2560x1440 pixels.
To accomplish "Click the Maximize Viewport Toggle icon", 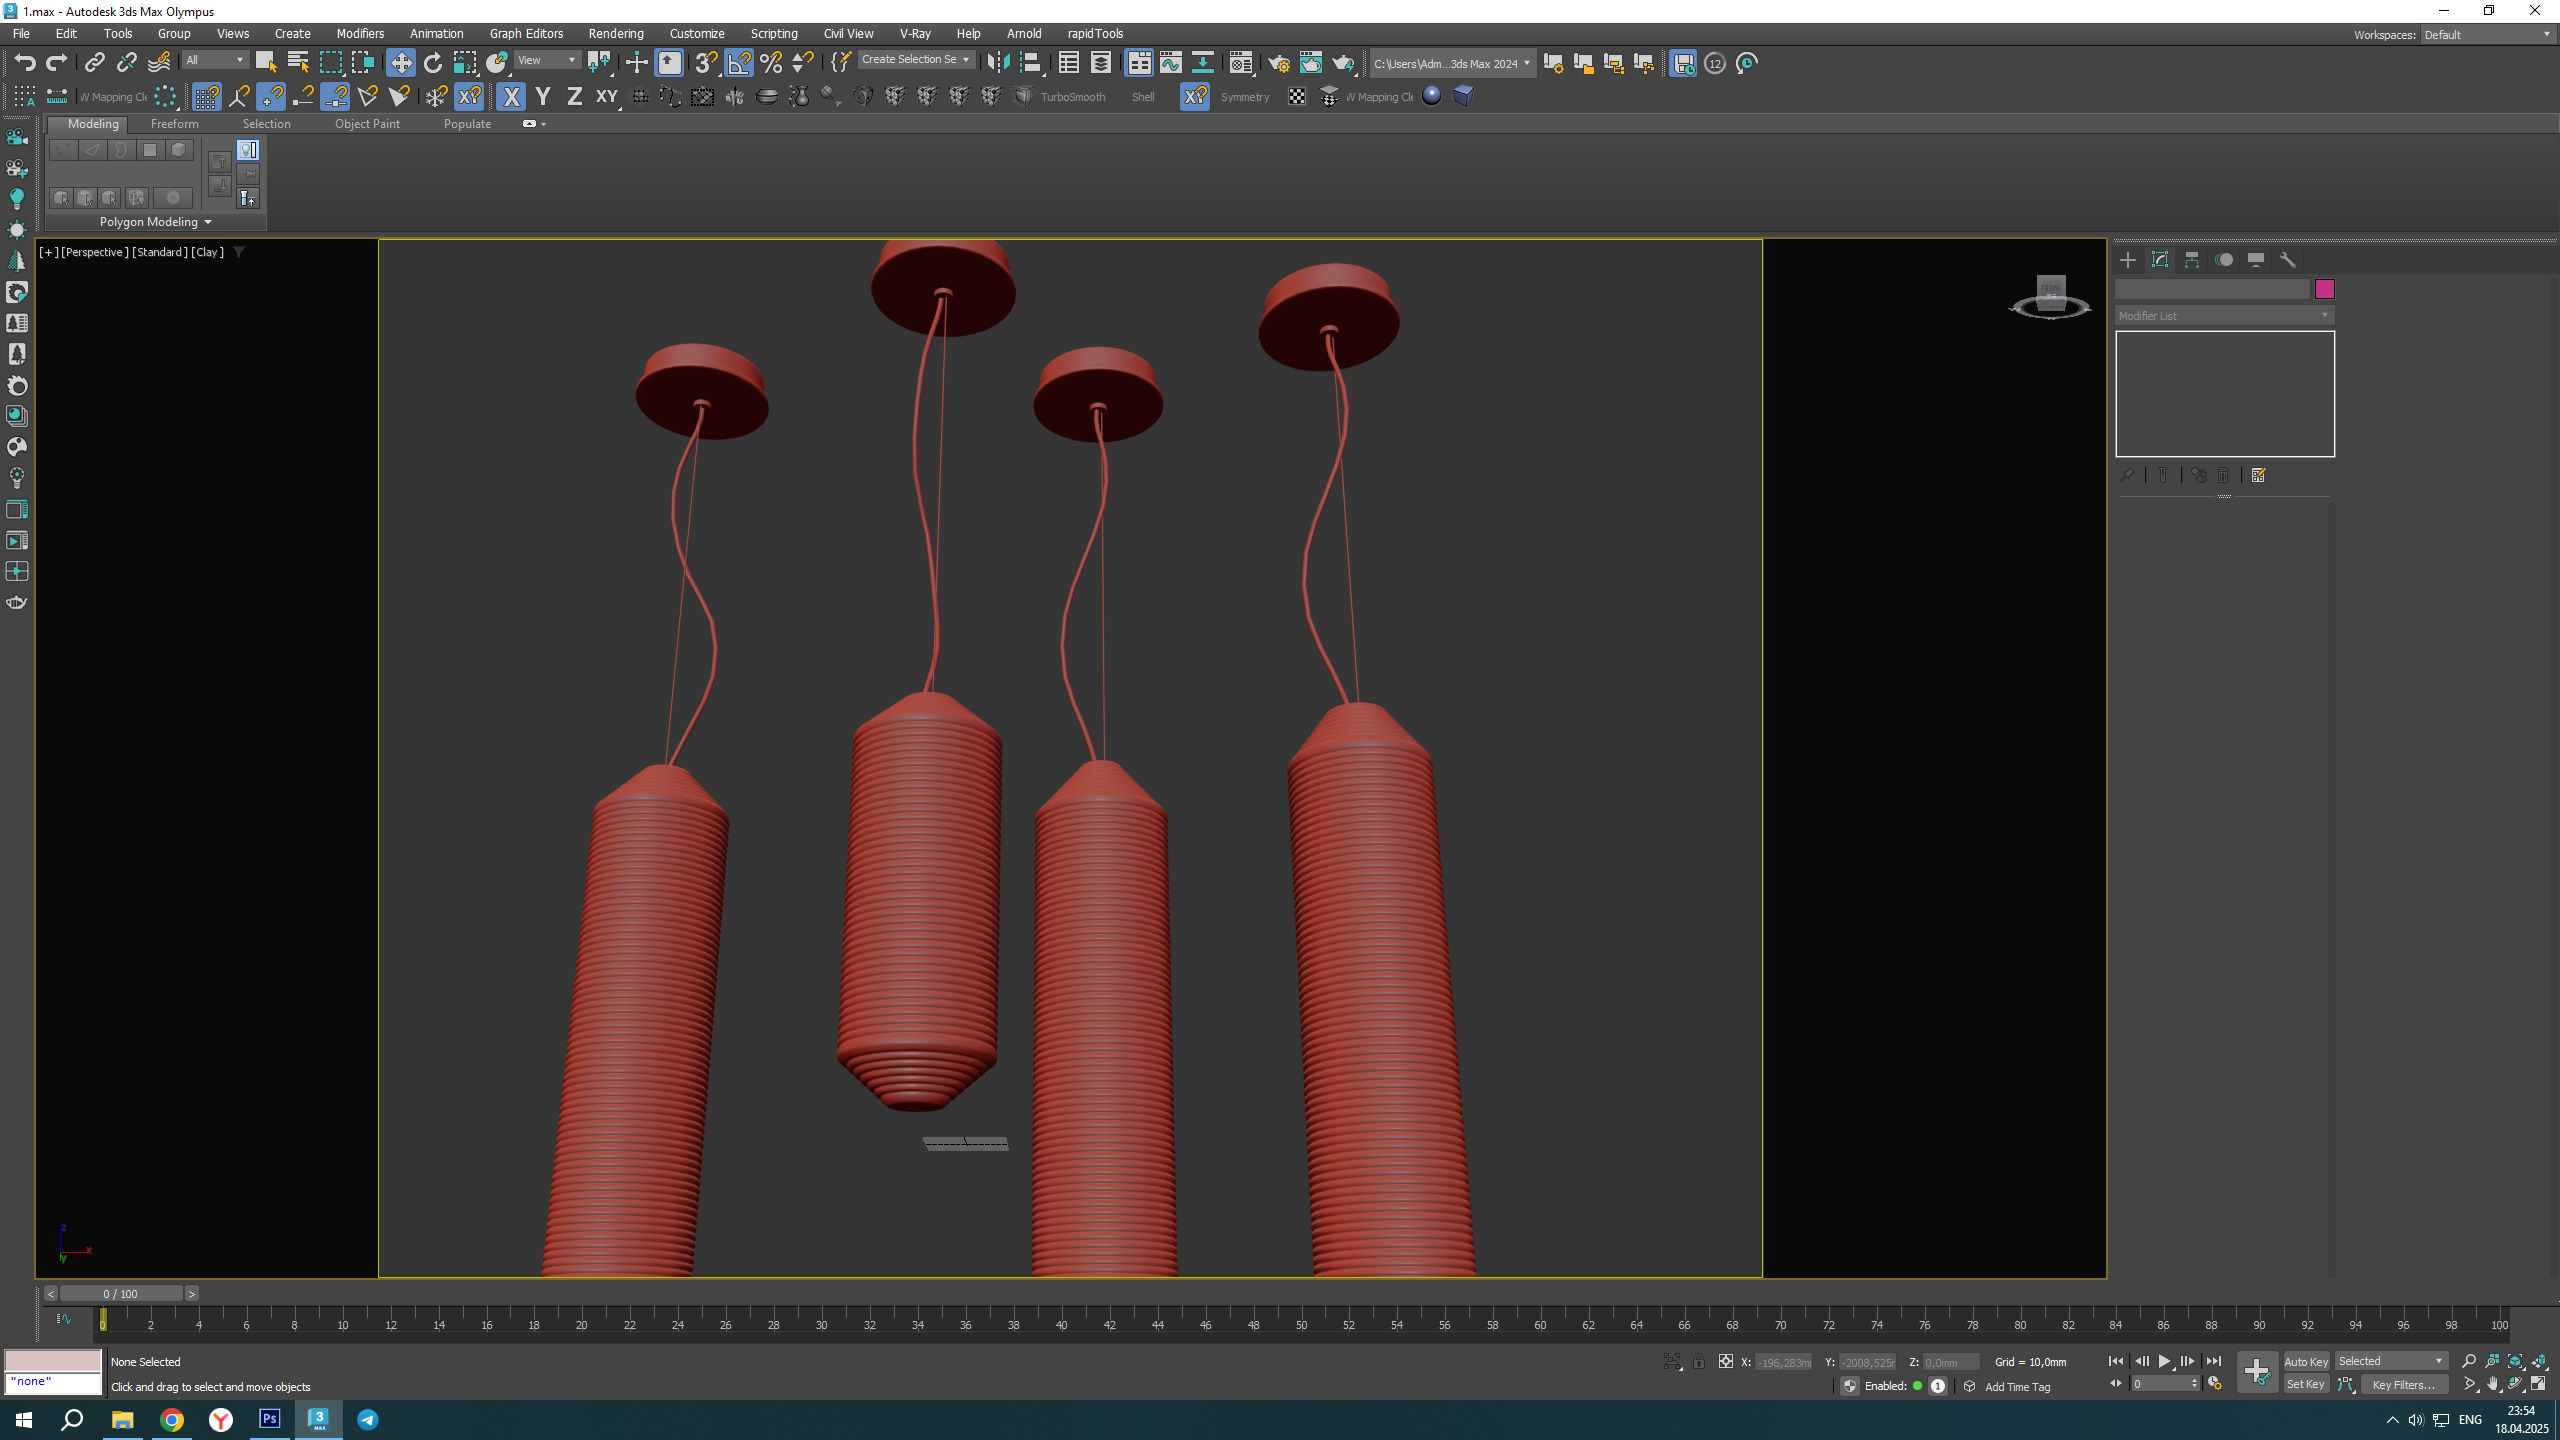I will coord(2539,1385).
